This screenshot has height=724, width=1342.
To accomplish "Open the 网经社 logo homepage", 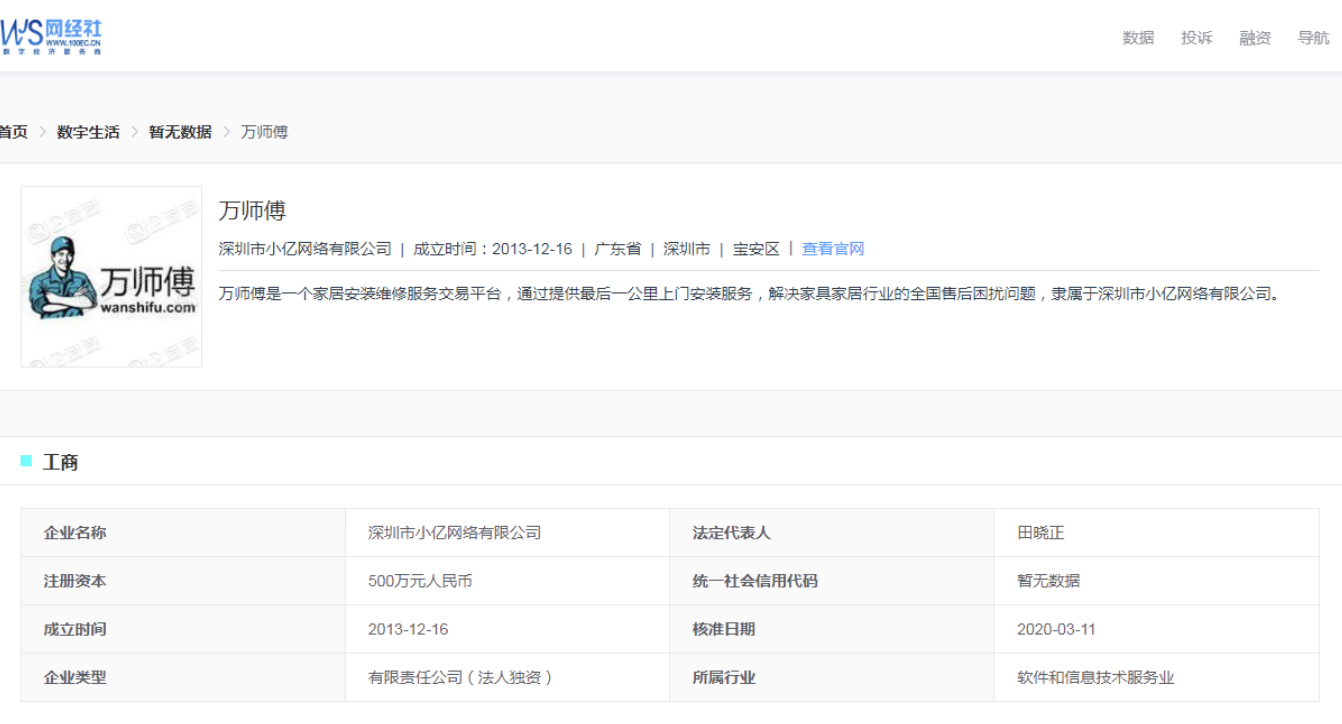I will tap(50, 37).
